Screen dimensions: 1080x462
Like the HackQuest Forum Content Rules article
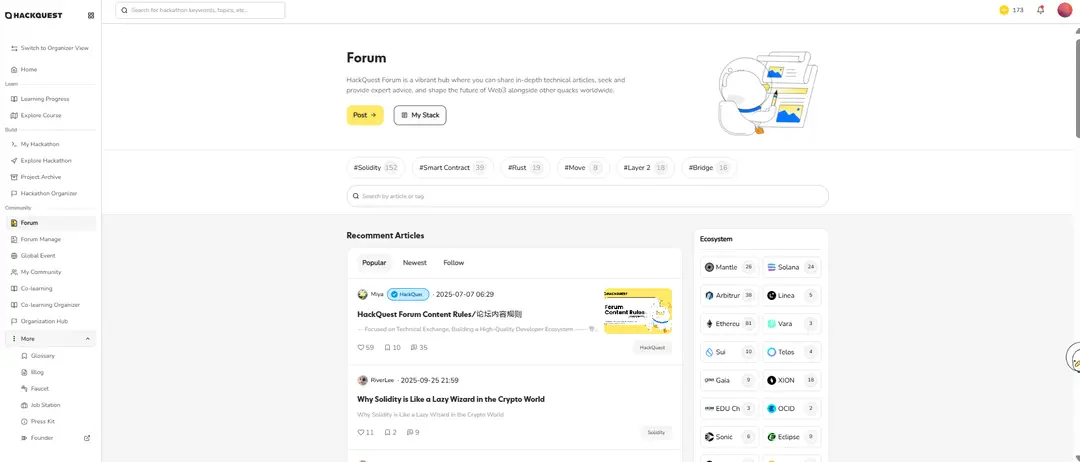361,348
